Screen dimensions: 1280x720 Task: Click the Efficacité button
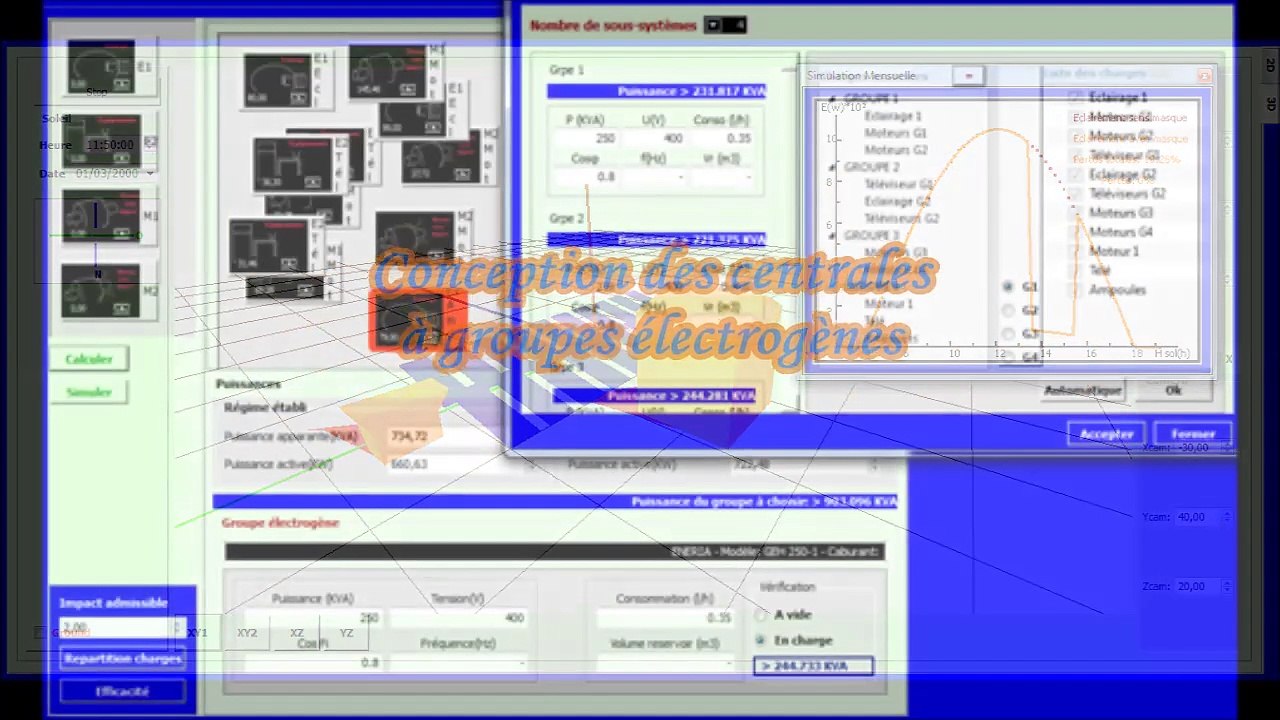pyautogui.click(x=123, y=691)
